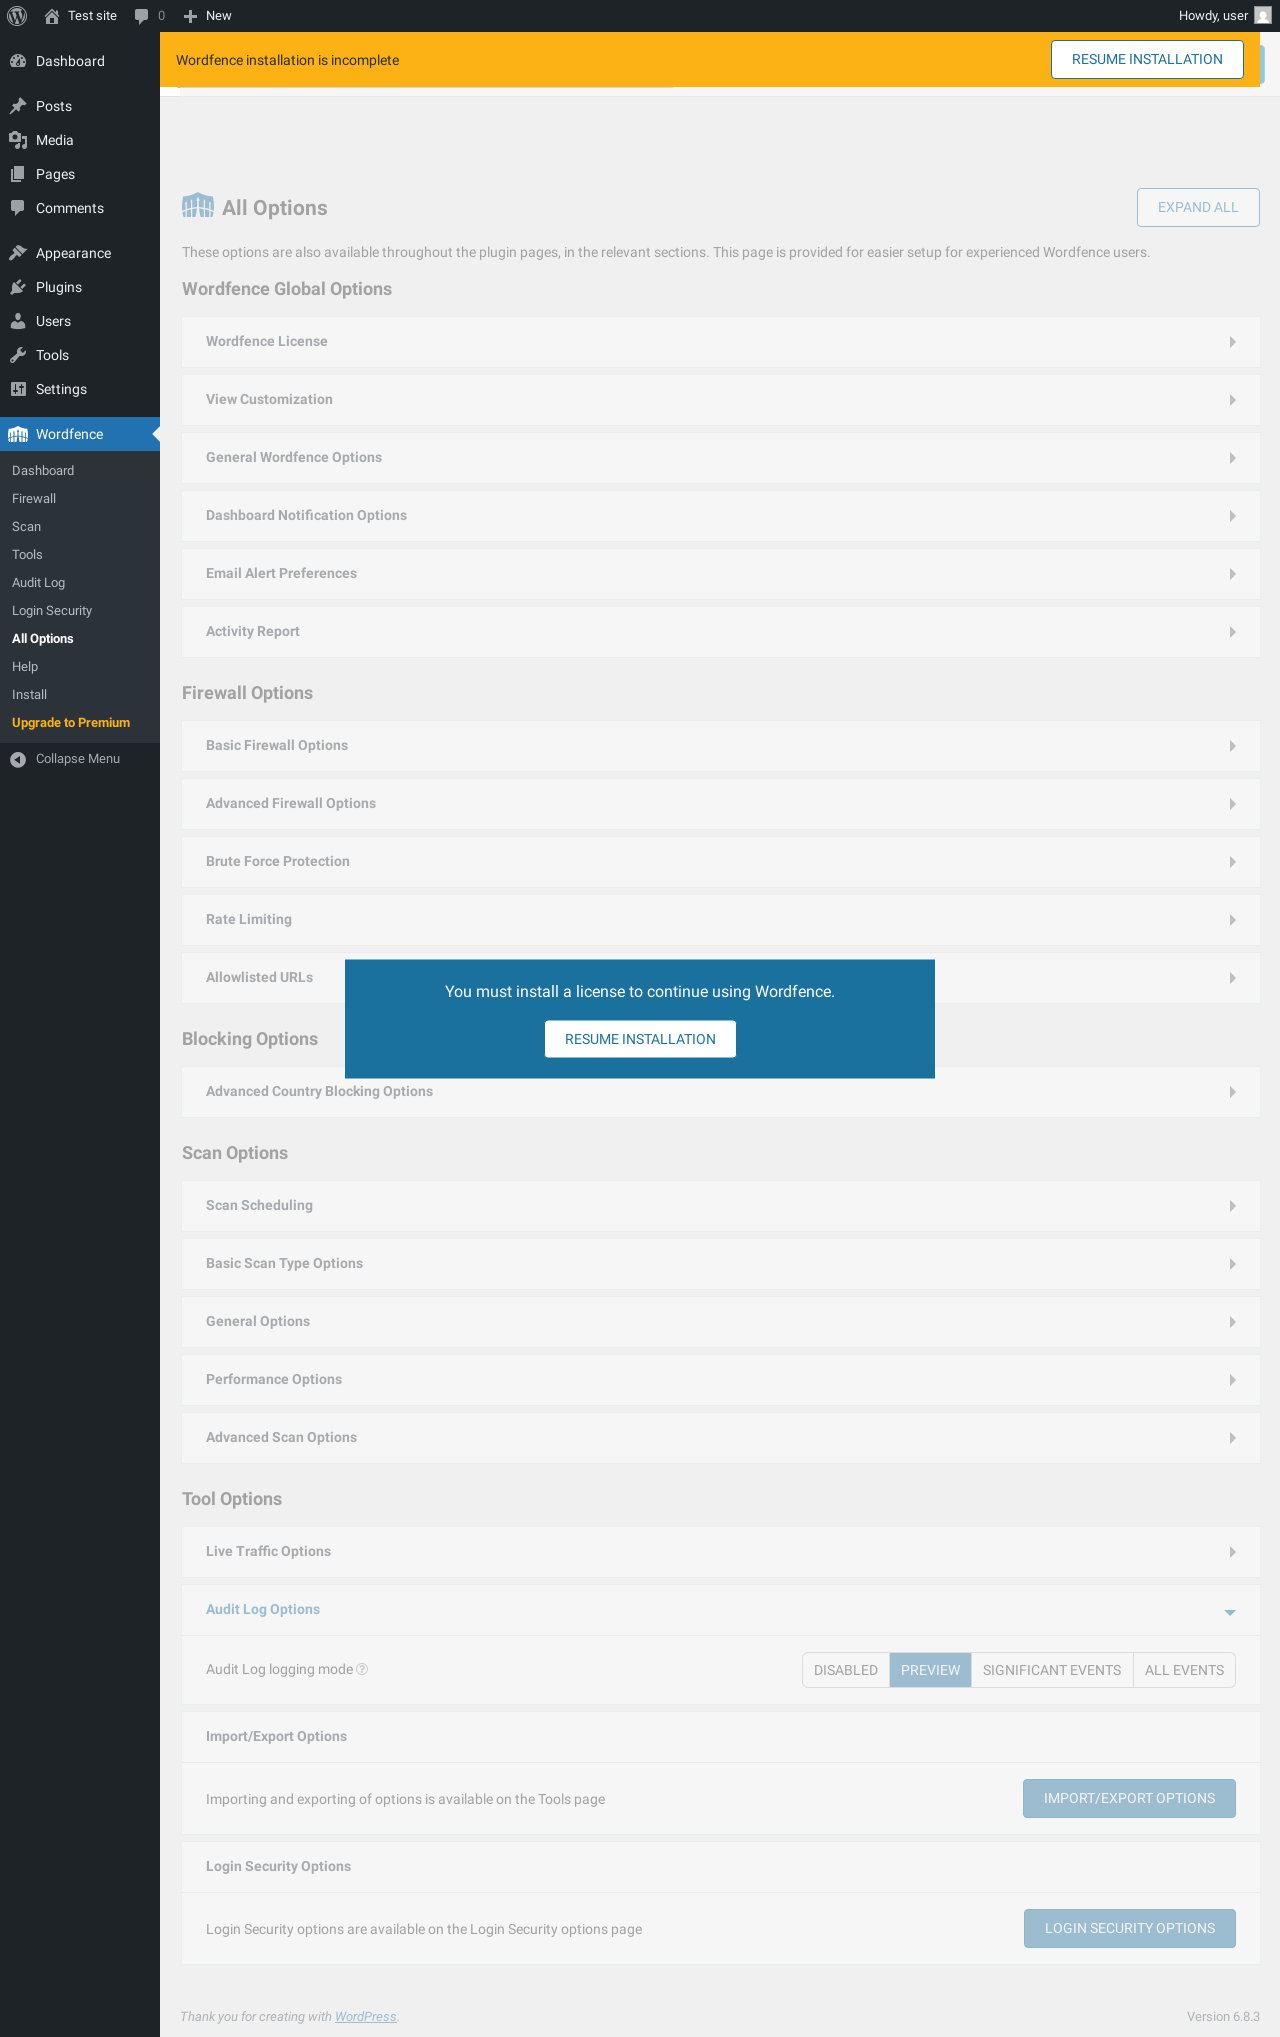
Task: Click the Media icon in sidebar
Action: (18, 140)
